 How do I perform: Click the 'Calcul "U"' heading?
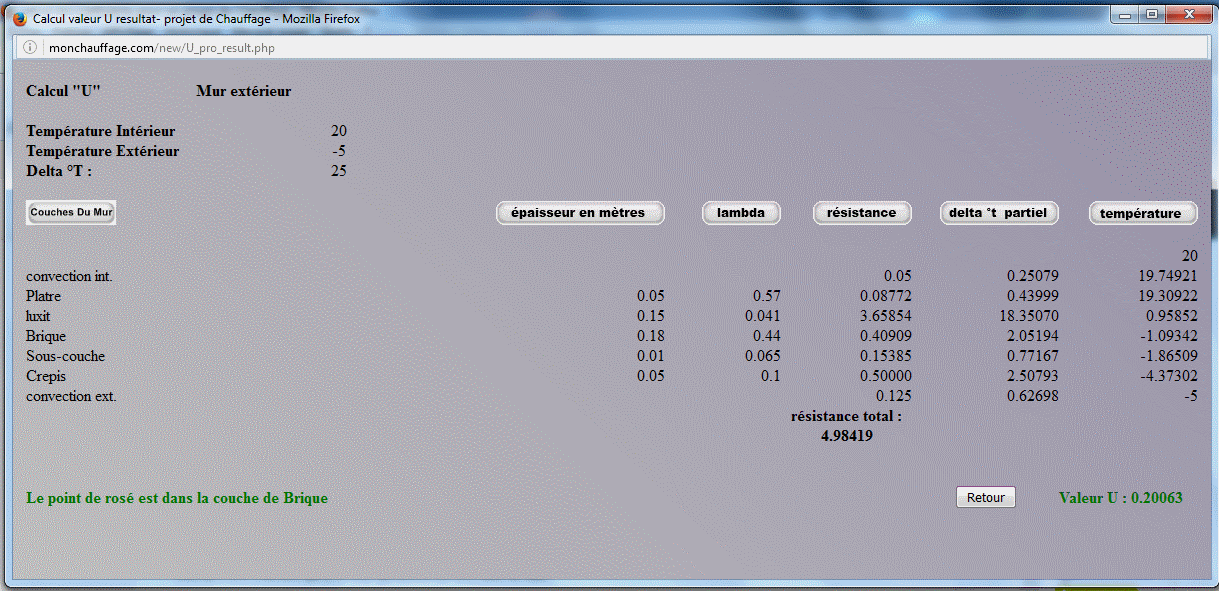[63, 91]
